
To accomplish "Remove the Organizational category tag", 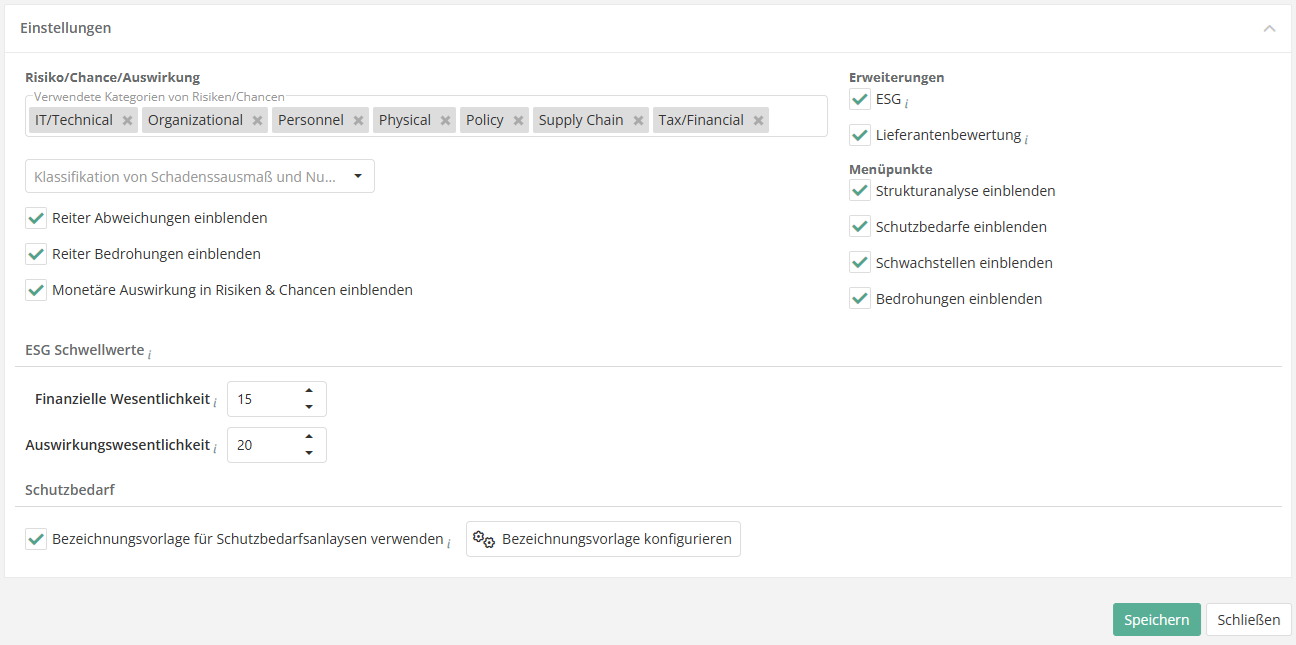I will click(257, 121).
